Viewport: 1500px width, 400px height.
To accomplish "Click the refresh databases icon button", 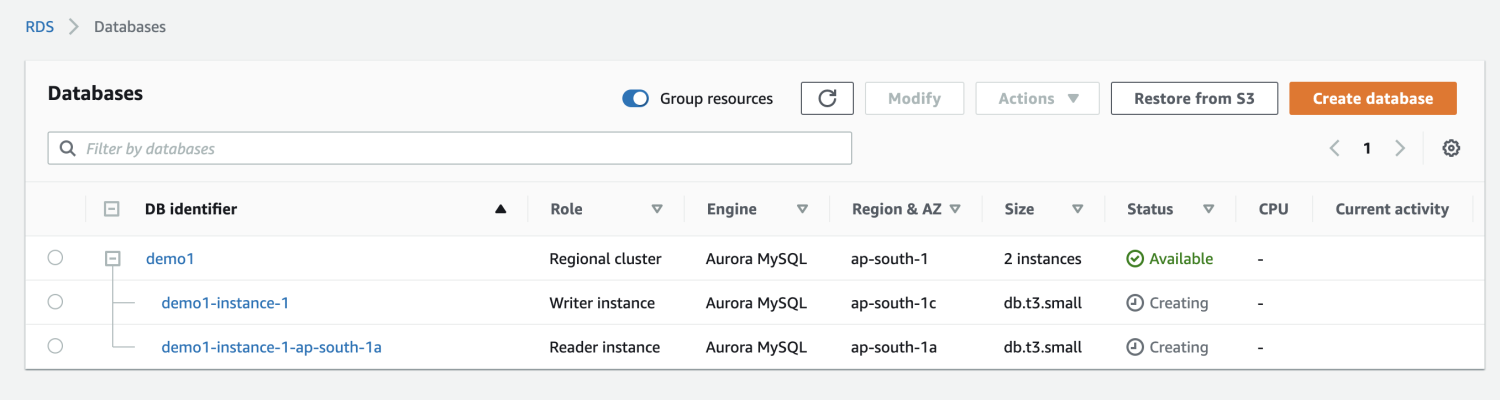I will (x=827, y=98).
